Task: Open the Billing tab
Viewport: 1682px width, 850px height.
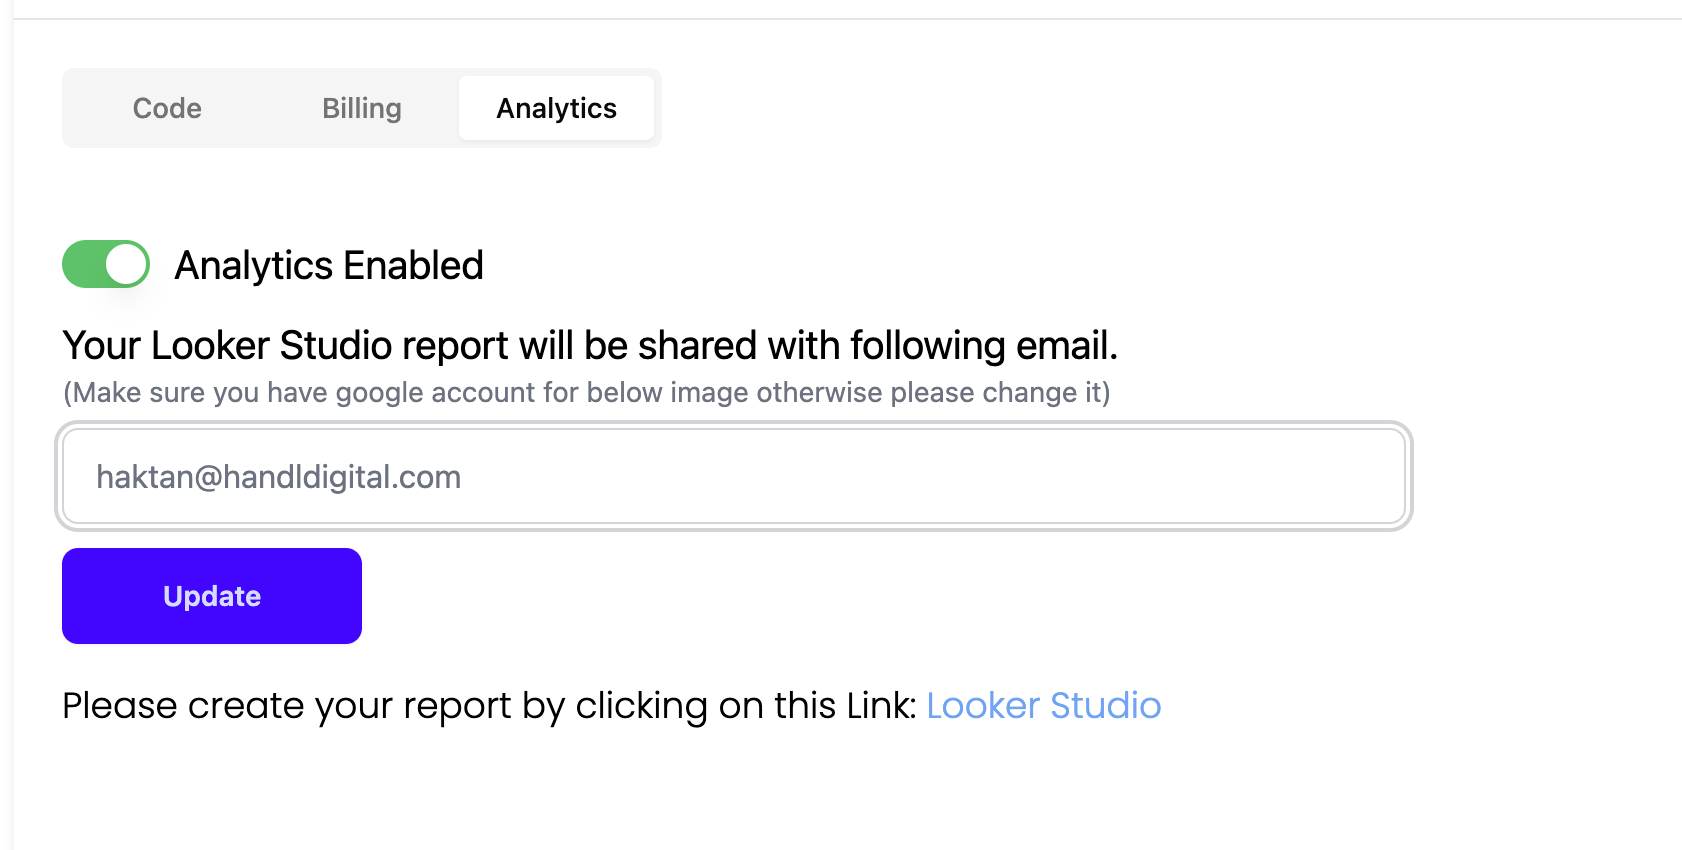Action: (361, 108)
